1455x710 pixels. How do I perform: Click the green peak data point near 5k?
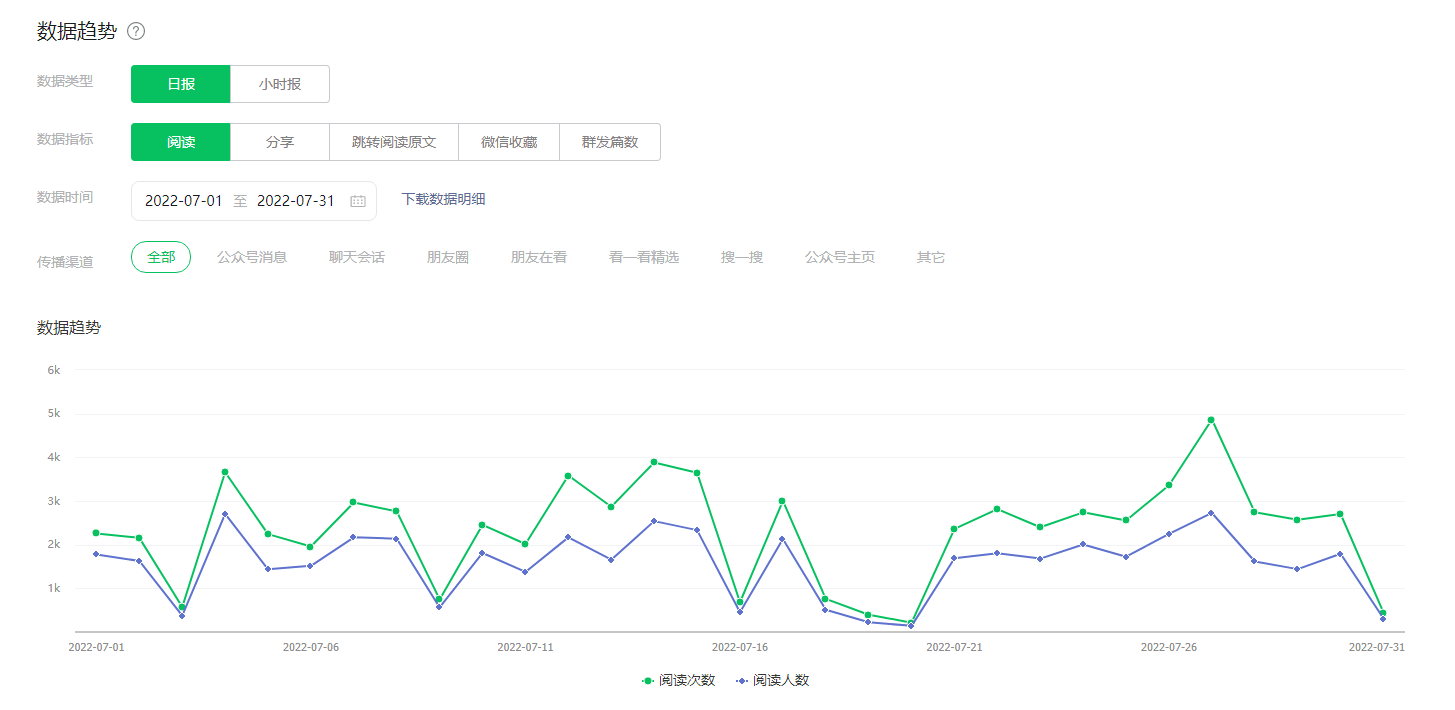1211,420
